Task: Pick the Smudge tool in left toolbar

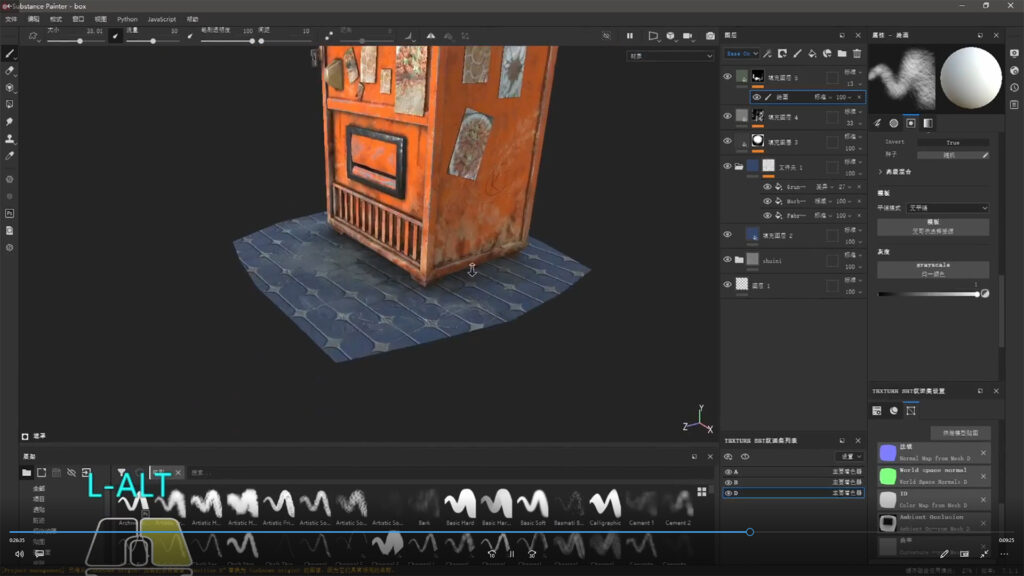Action: (10, 121)
